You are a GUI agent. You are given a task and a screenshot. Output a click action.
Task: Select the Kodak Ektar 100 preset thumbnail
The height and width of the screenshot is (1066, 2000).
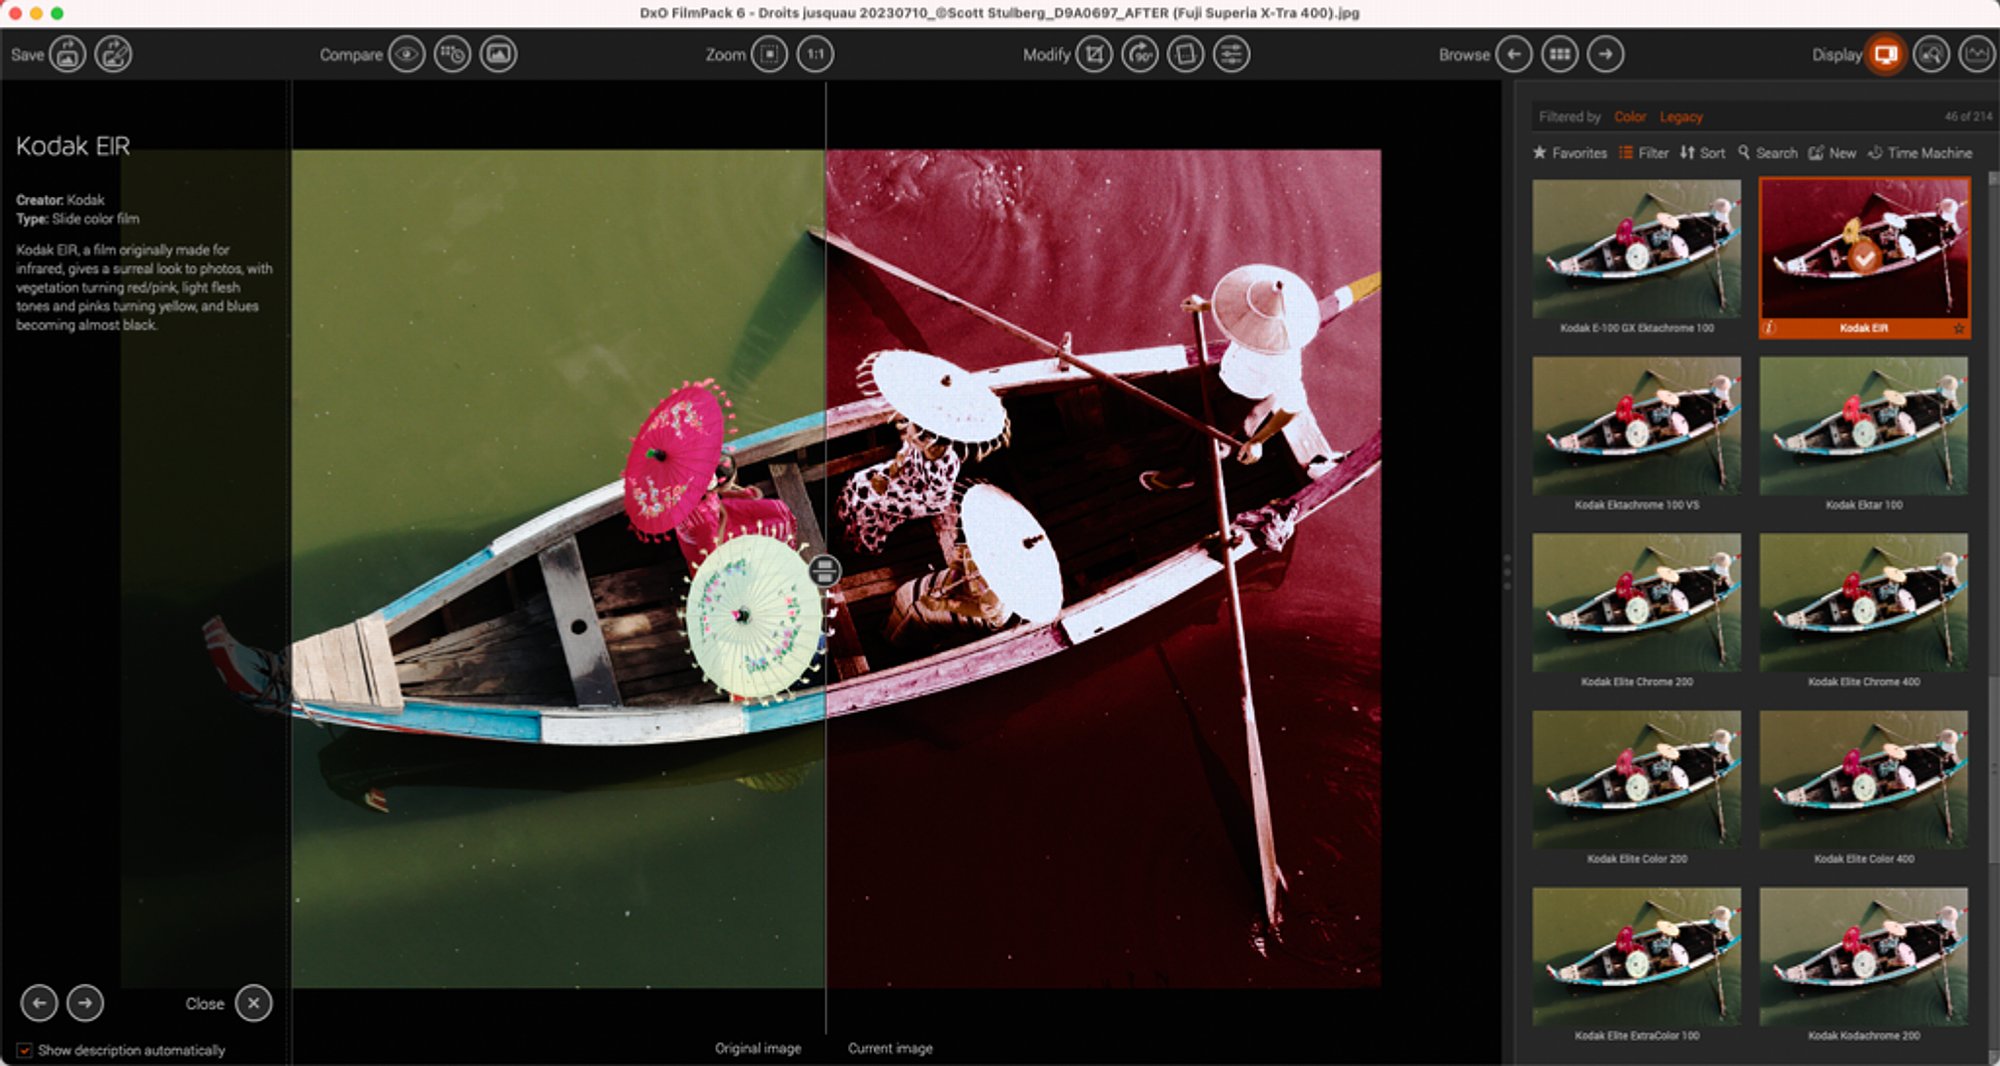1864,427
